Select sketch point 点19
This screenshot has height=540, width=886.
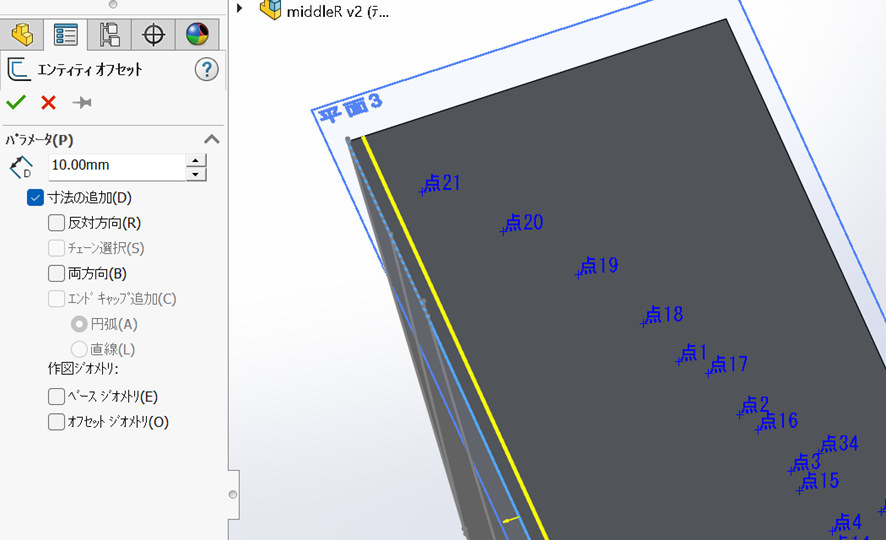pyautogui.click(x=597, y=266)
